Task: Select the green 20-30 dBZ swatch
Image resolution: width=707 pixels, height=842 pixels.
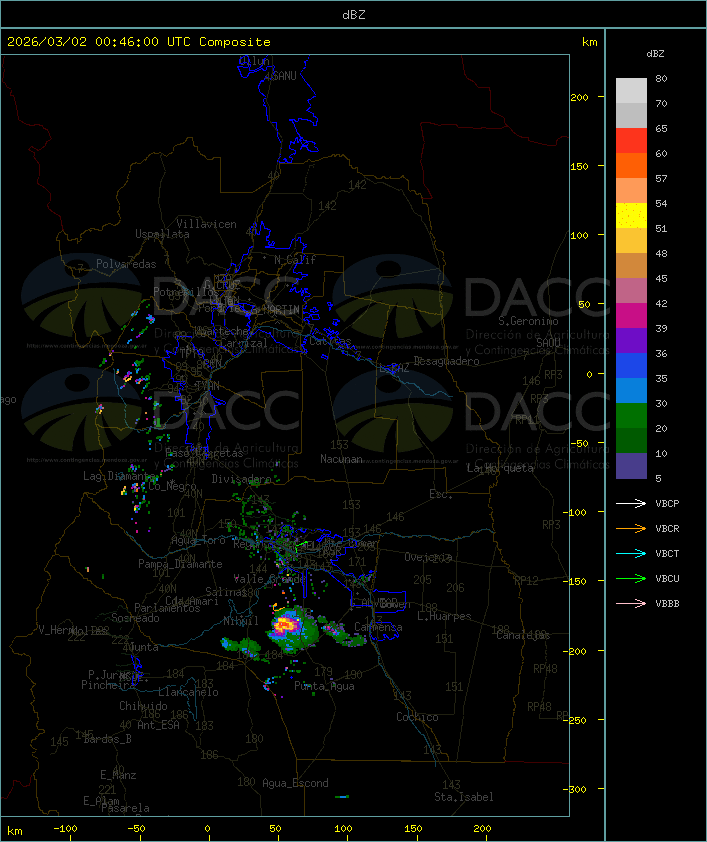Action: [x=631, y=416]
